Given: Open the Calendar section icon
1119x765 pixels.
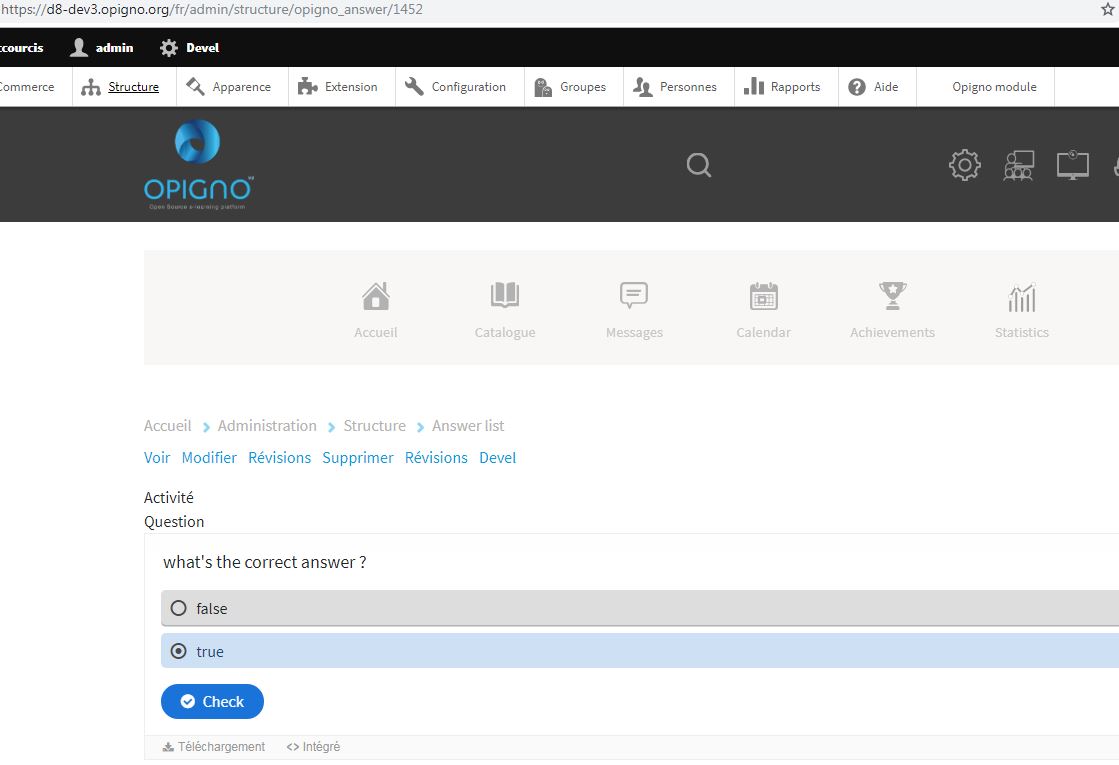Looking at the screenshot, I should [763, 295].
